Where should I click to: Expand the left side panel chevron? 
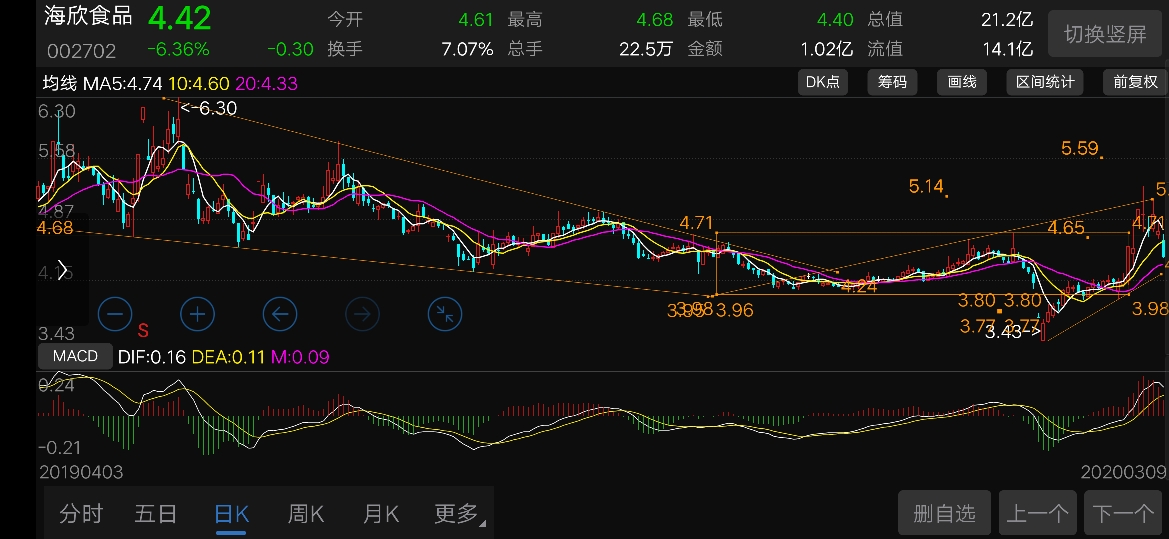click(63, 270)
